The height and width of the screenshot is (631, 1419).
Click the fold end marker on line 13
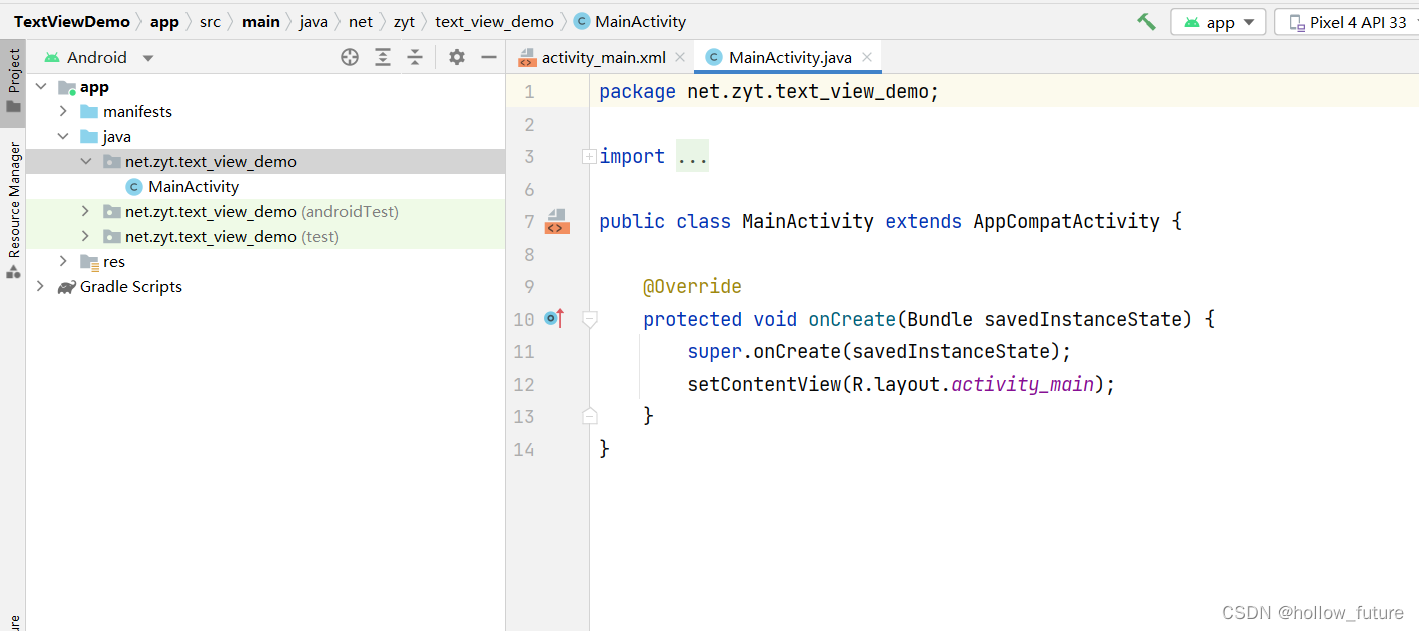[x=590, y=416]
